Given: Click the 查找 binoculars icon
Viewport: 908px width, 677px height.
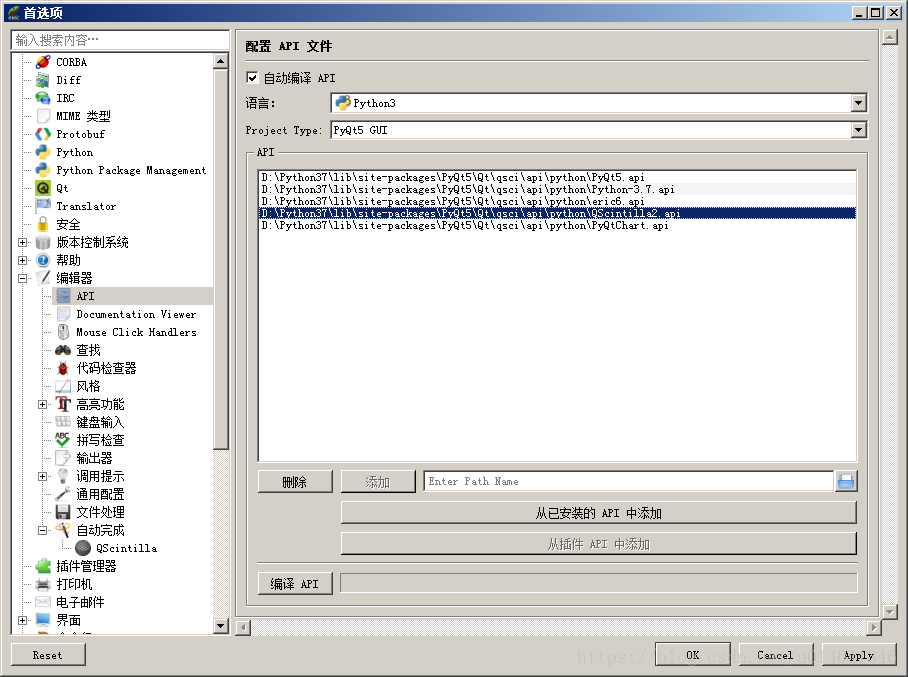Looking at the screenshot, I should coord(63,350).
